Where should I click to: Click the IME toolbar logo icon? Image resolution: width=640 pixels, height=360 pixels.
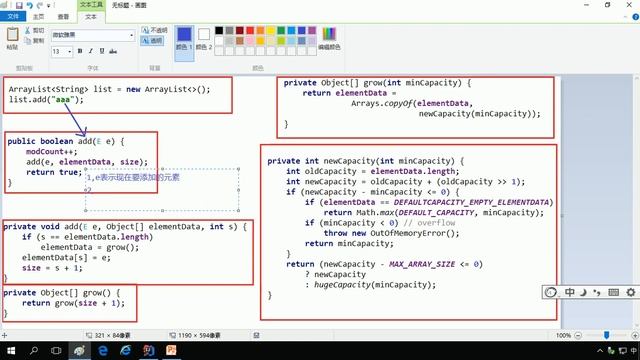[551, 292]
